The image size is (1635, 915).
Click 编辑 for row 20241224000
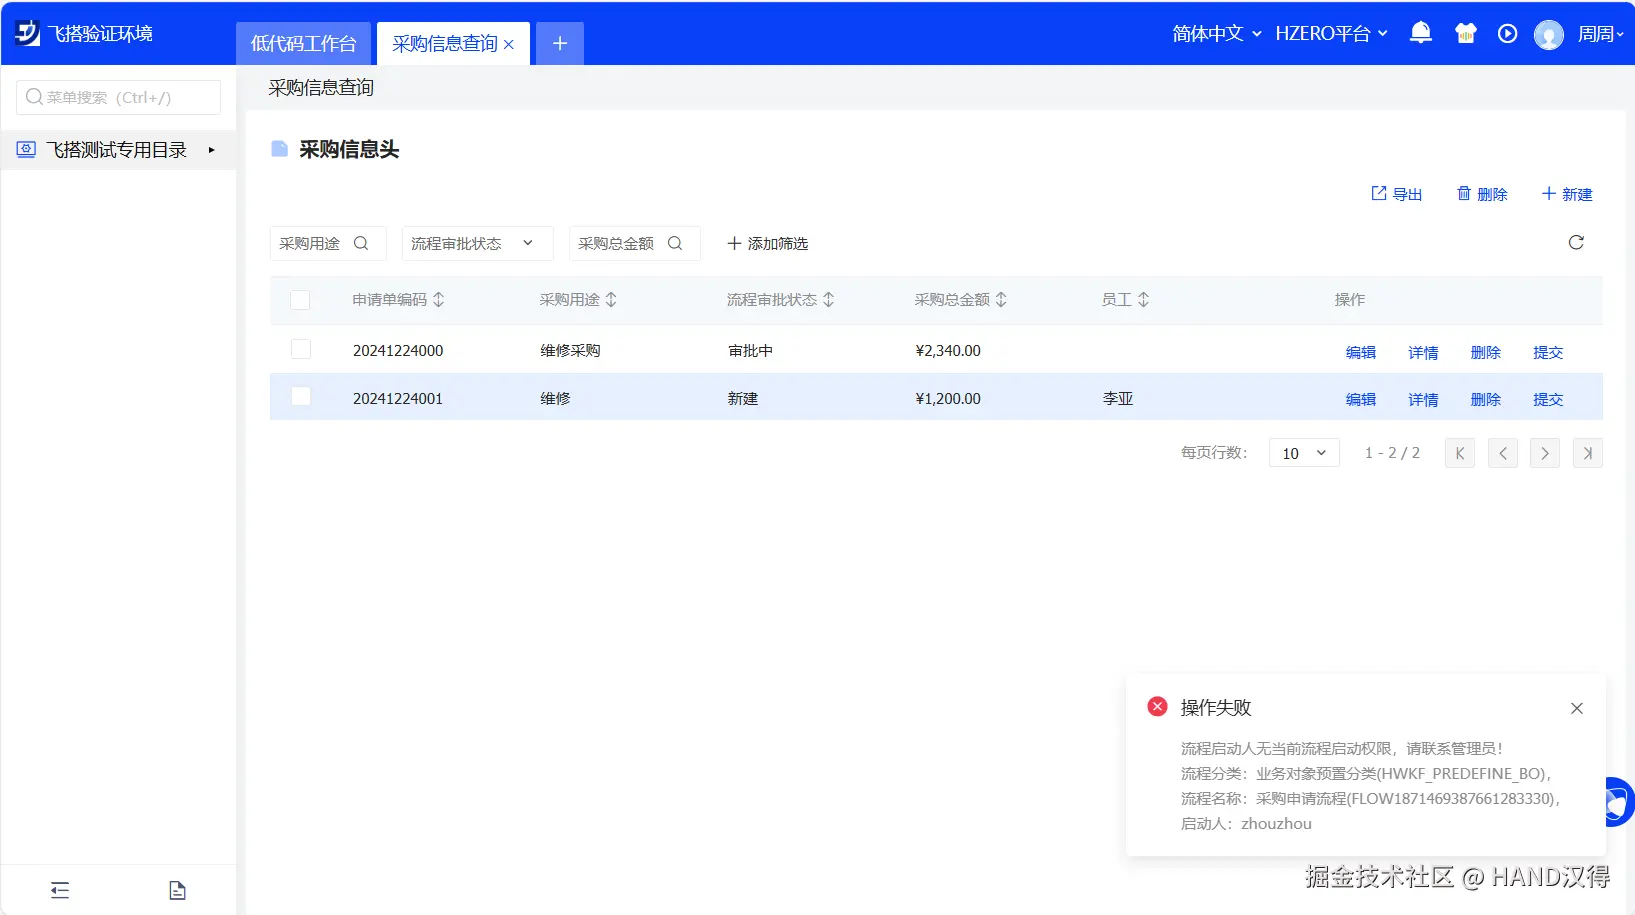[1361, 352]
